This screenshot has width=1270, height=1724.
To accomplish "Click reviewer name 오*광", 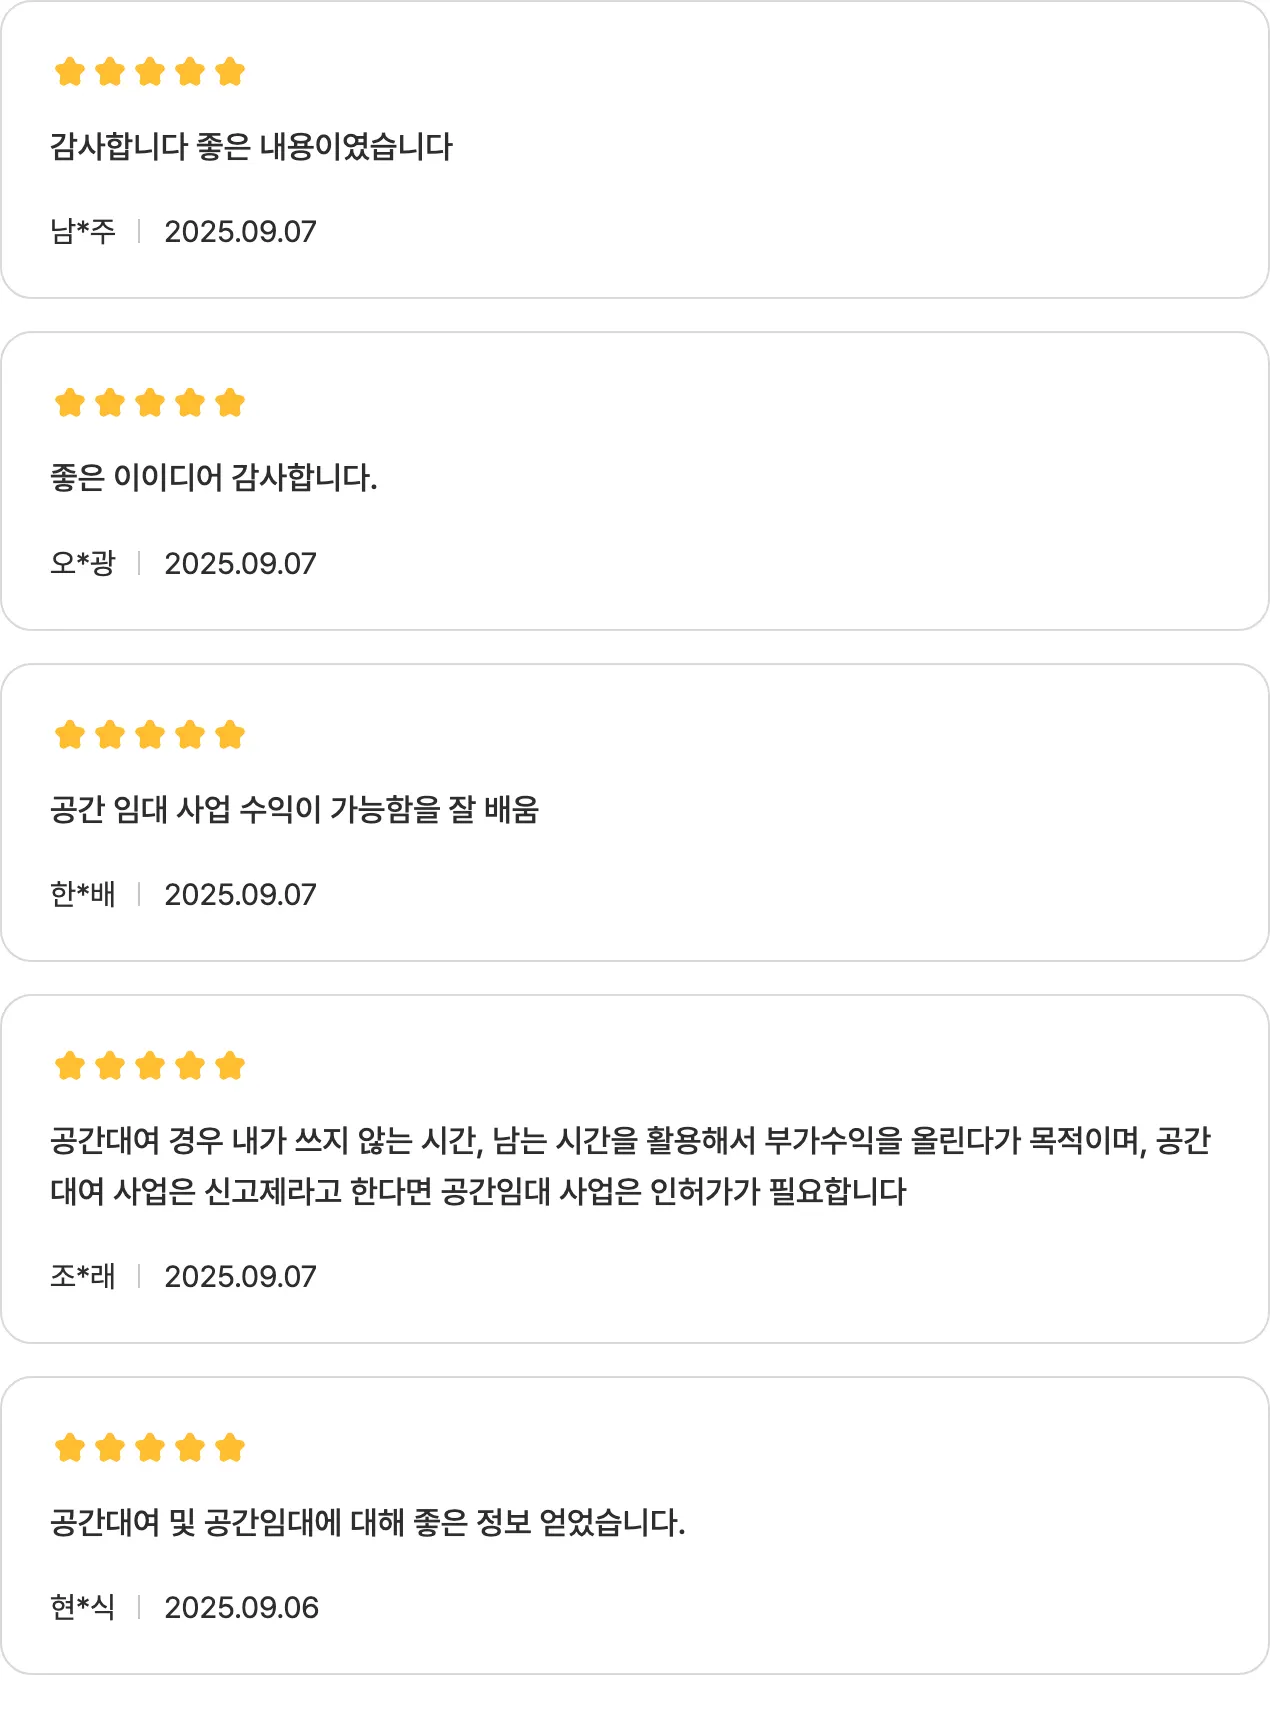I will pyautogui.click(x=83, y=564).
